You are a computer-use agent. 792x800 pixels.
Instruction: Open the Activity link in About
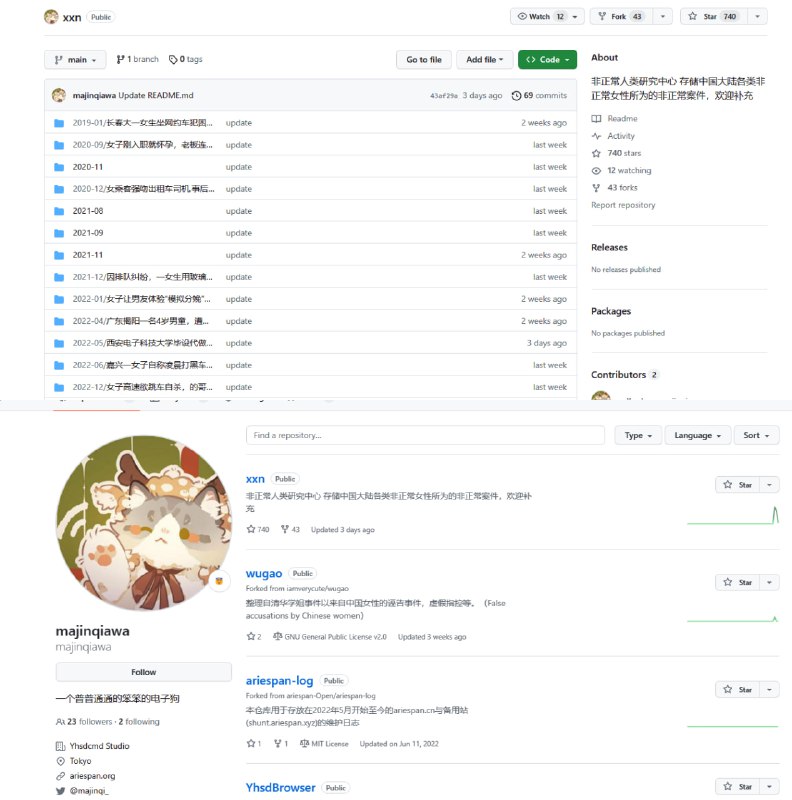(613, 136)
